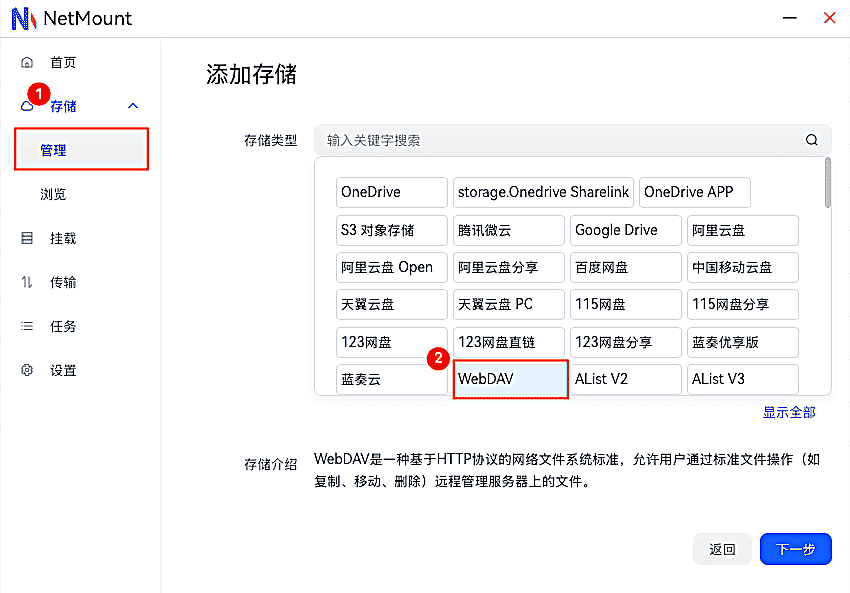Image resolution: width=850 pixels, height=593 pixels.
Task: Click the 下一步 button
Action: 795,549
